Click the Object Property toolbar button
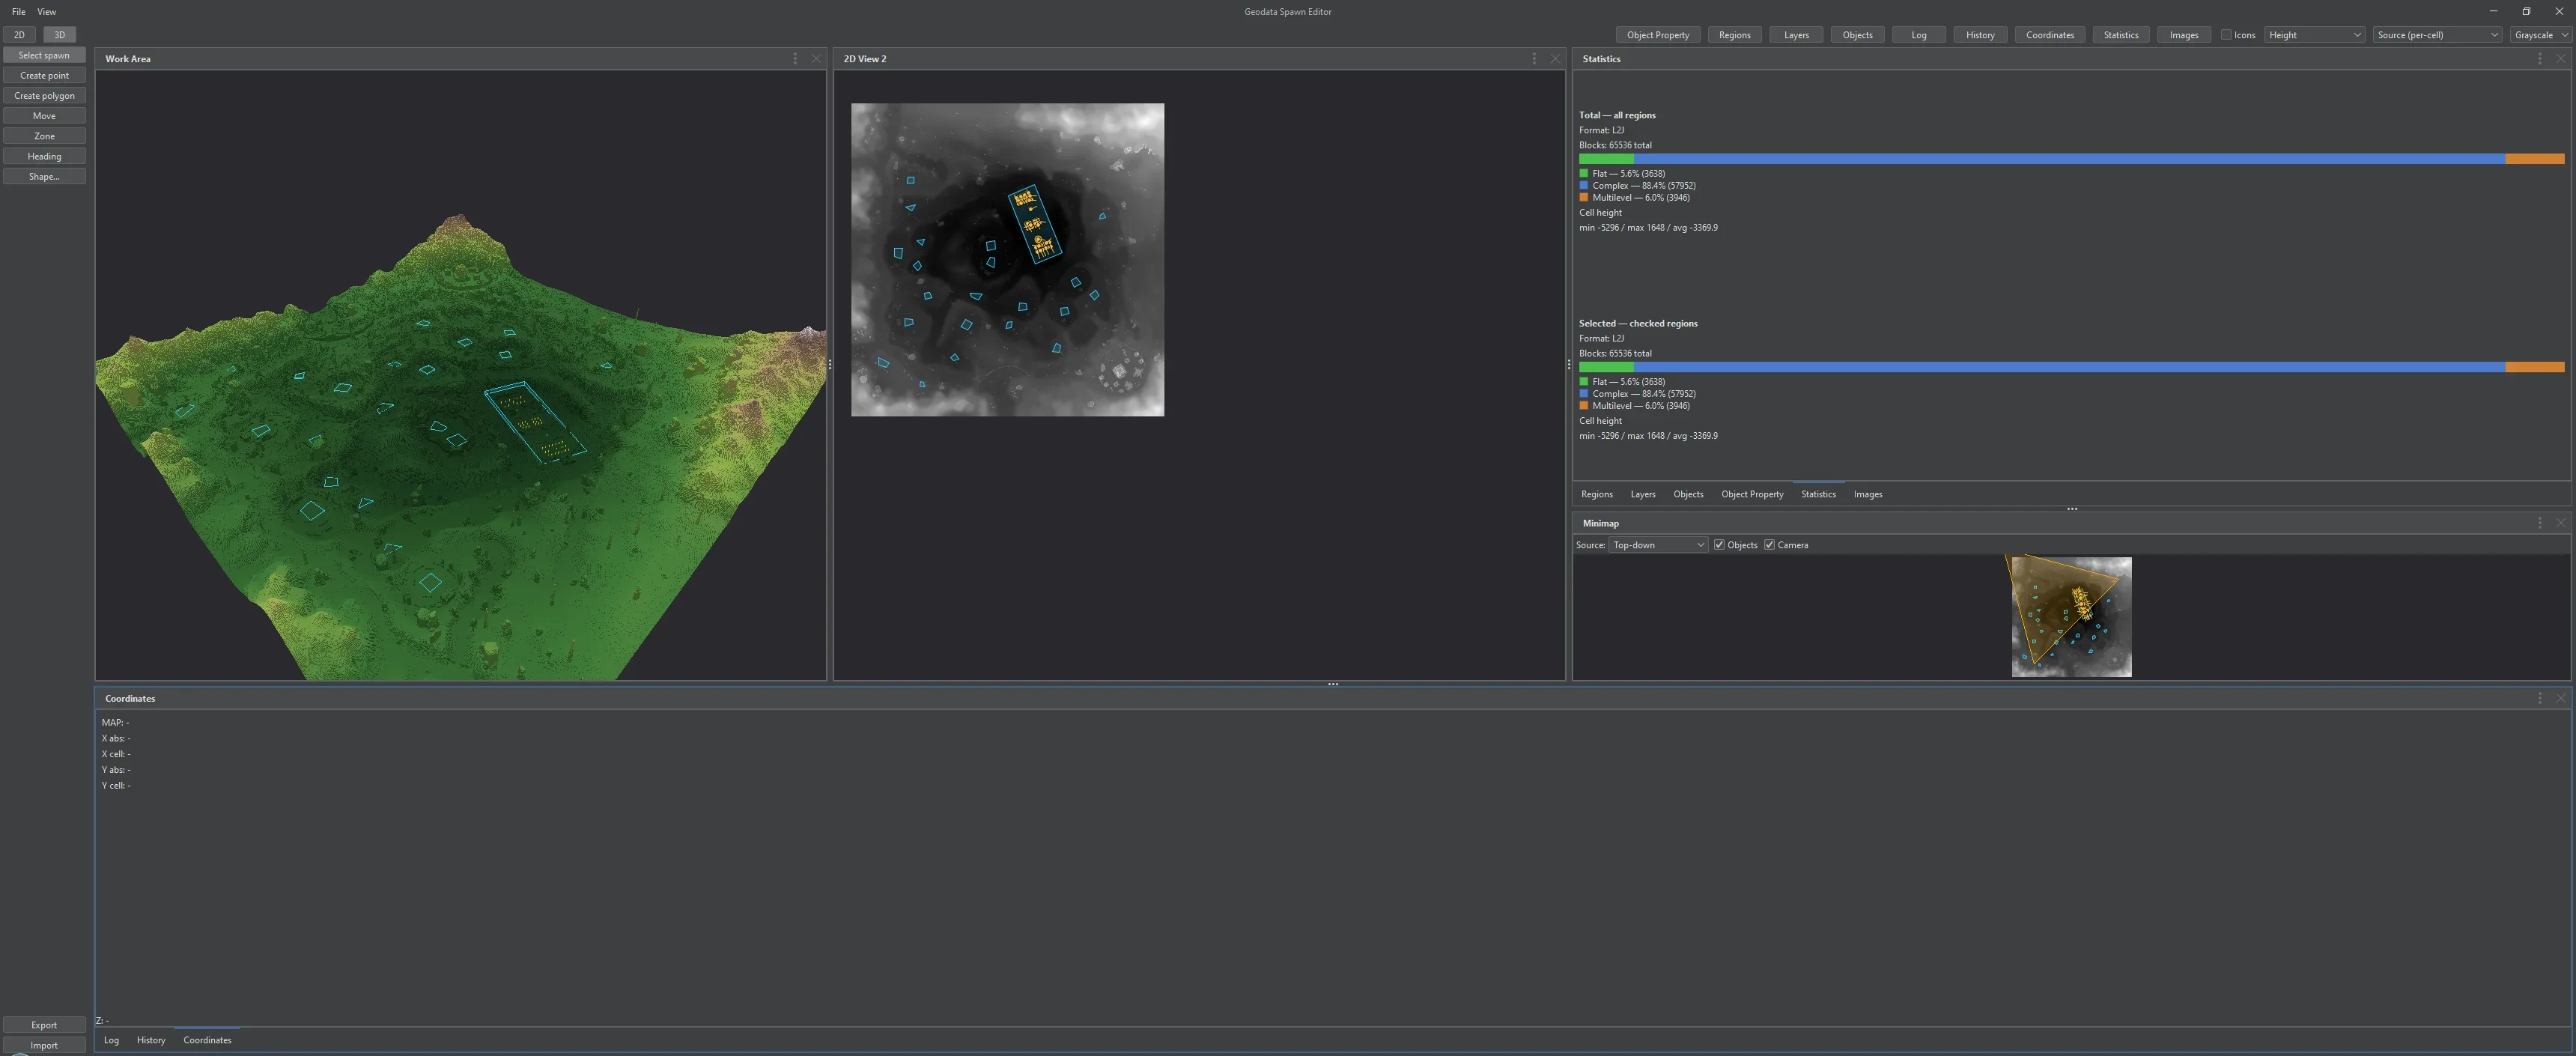2576x1056 pixels. [1657, 35]
